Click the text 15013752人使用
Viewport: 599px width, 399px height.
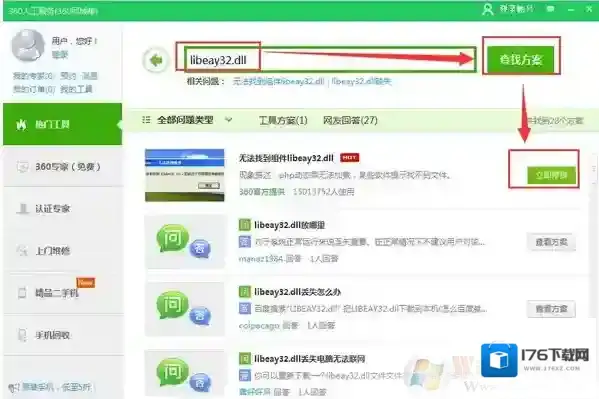(323, 192)
